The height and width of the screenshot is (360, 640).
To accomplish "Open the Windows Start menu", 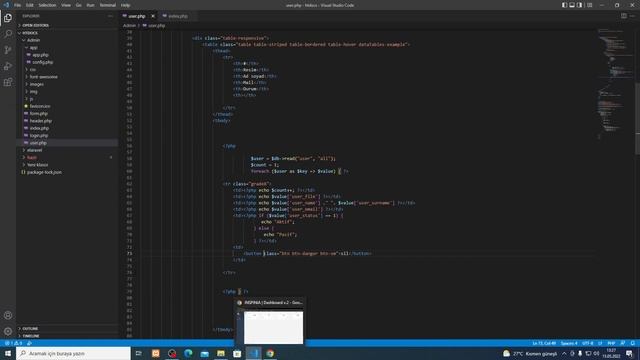I will pos(8,353).
